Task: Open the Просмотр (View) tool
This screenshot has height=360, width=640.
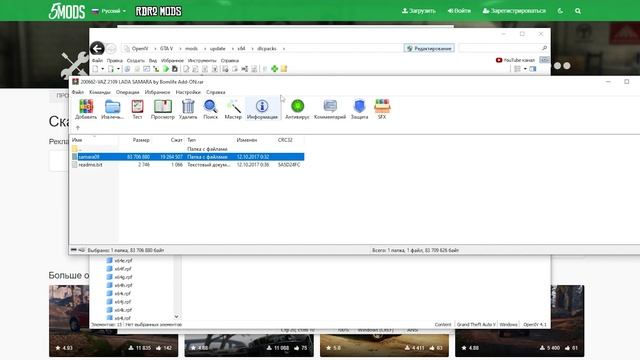Action: 162,109
